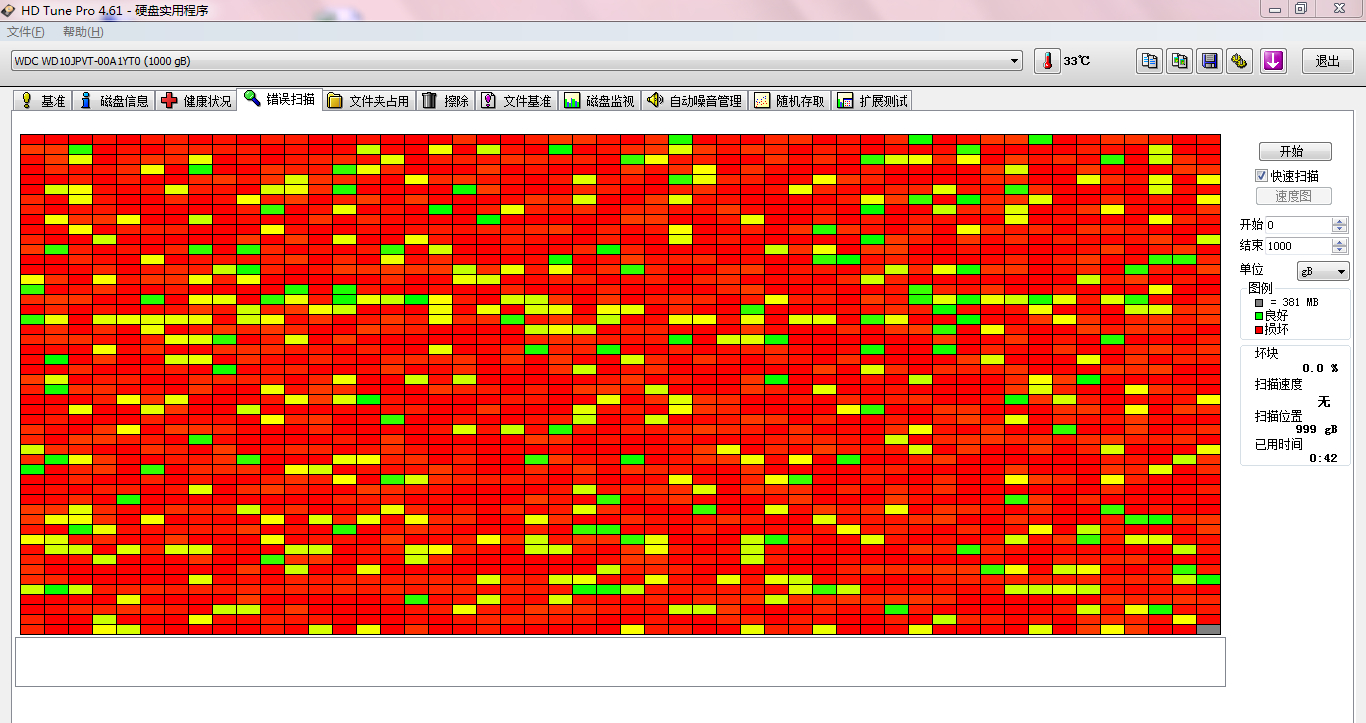Open the 扩展测试 tab

tap(872, 101)
